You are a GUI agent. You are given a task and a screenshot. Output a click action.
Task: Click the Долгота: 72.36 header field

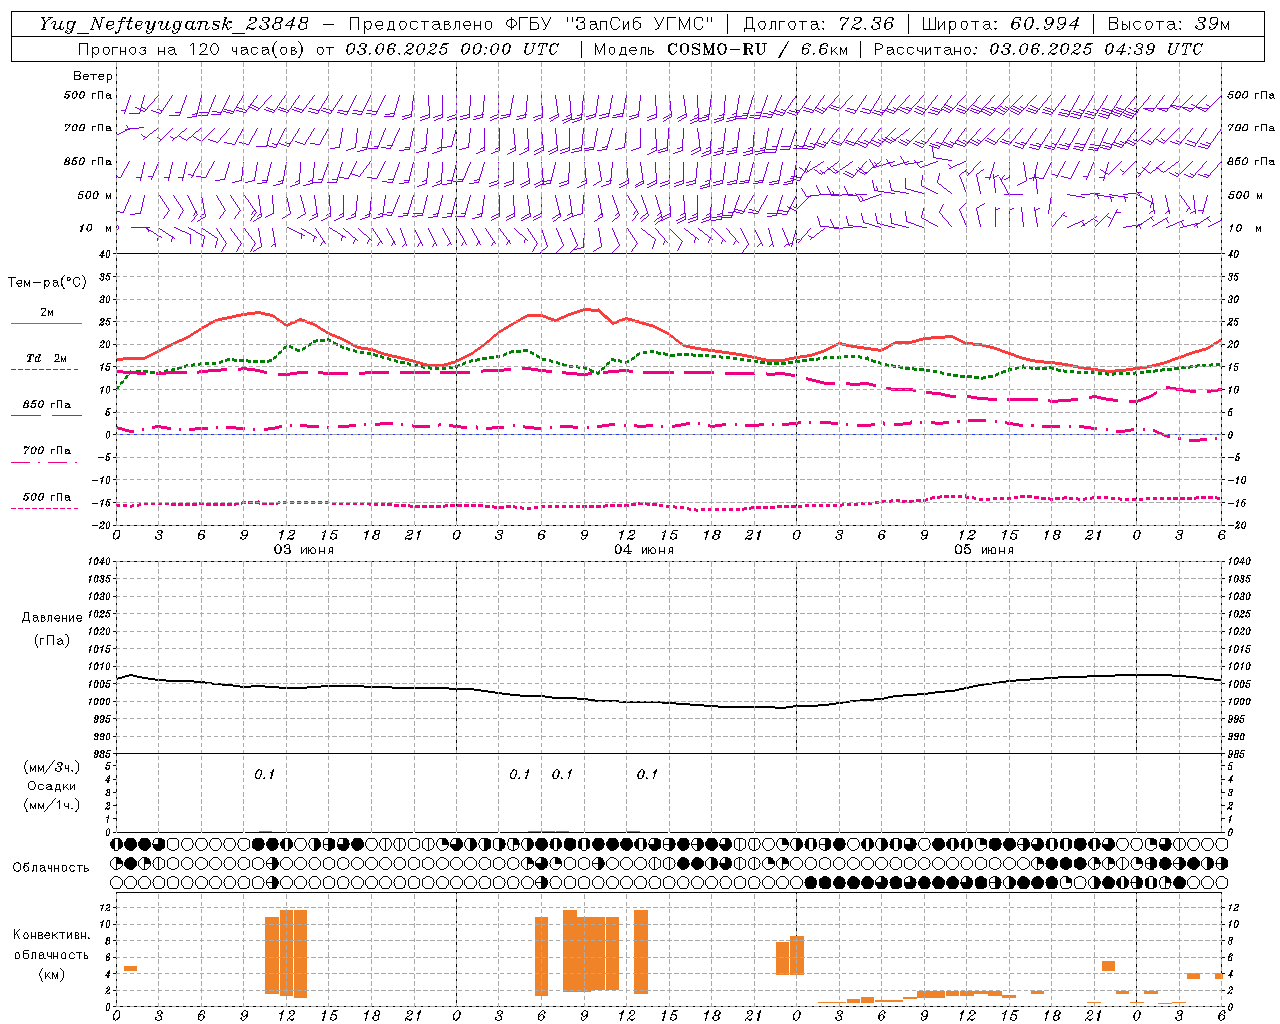coord(818,24)
